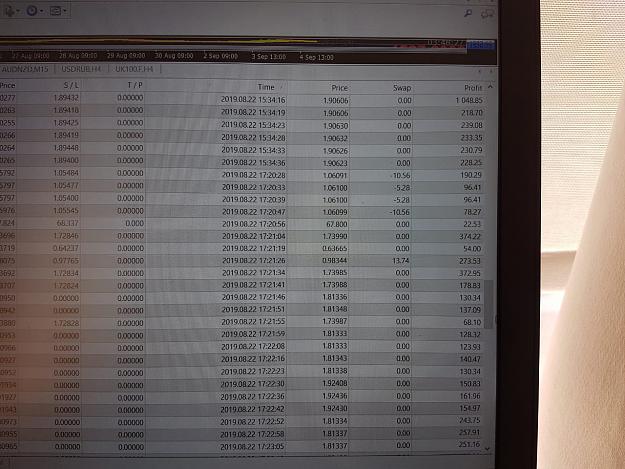The height and width of the screenshot is (469, 625).
Task: Click the profit value 372.95
Action: [470, 273]
